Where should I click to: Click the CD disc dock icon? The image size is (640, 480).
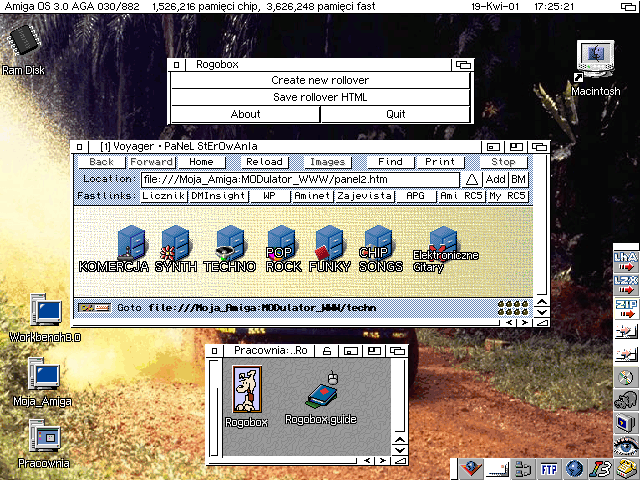(x=626, y=378)
